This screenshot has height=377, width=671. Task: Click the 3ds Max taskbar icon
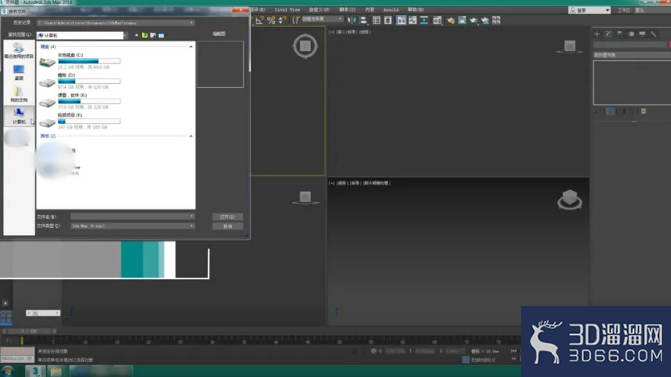coord(36,371)
